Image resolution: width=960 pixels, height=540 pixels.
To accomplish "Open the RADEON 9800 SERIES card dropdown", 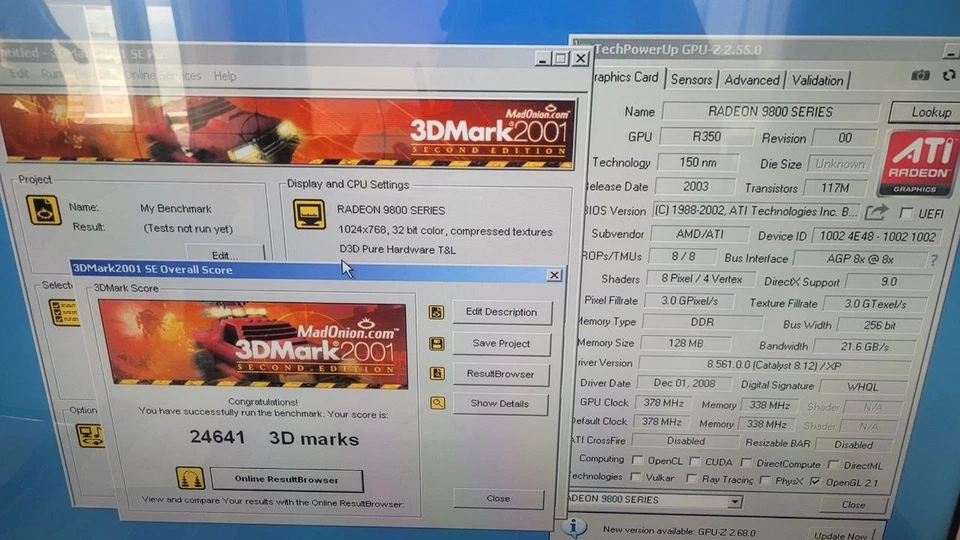I will [x=734, y=502].
